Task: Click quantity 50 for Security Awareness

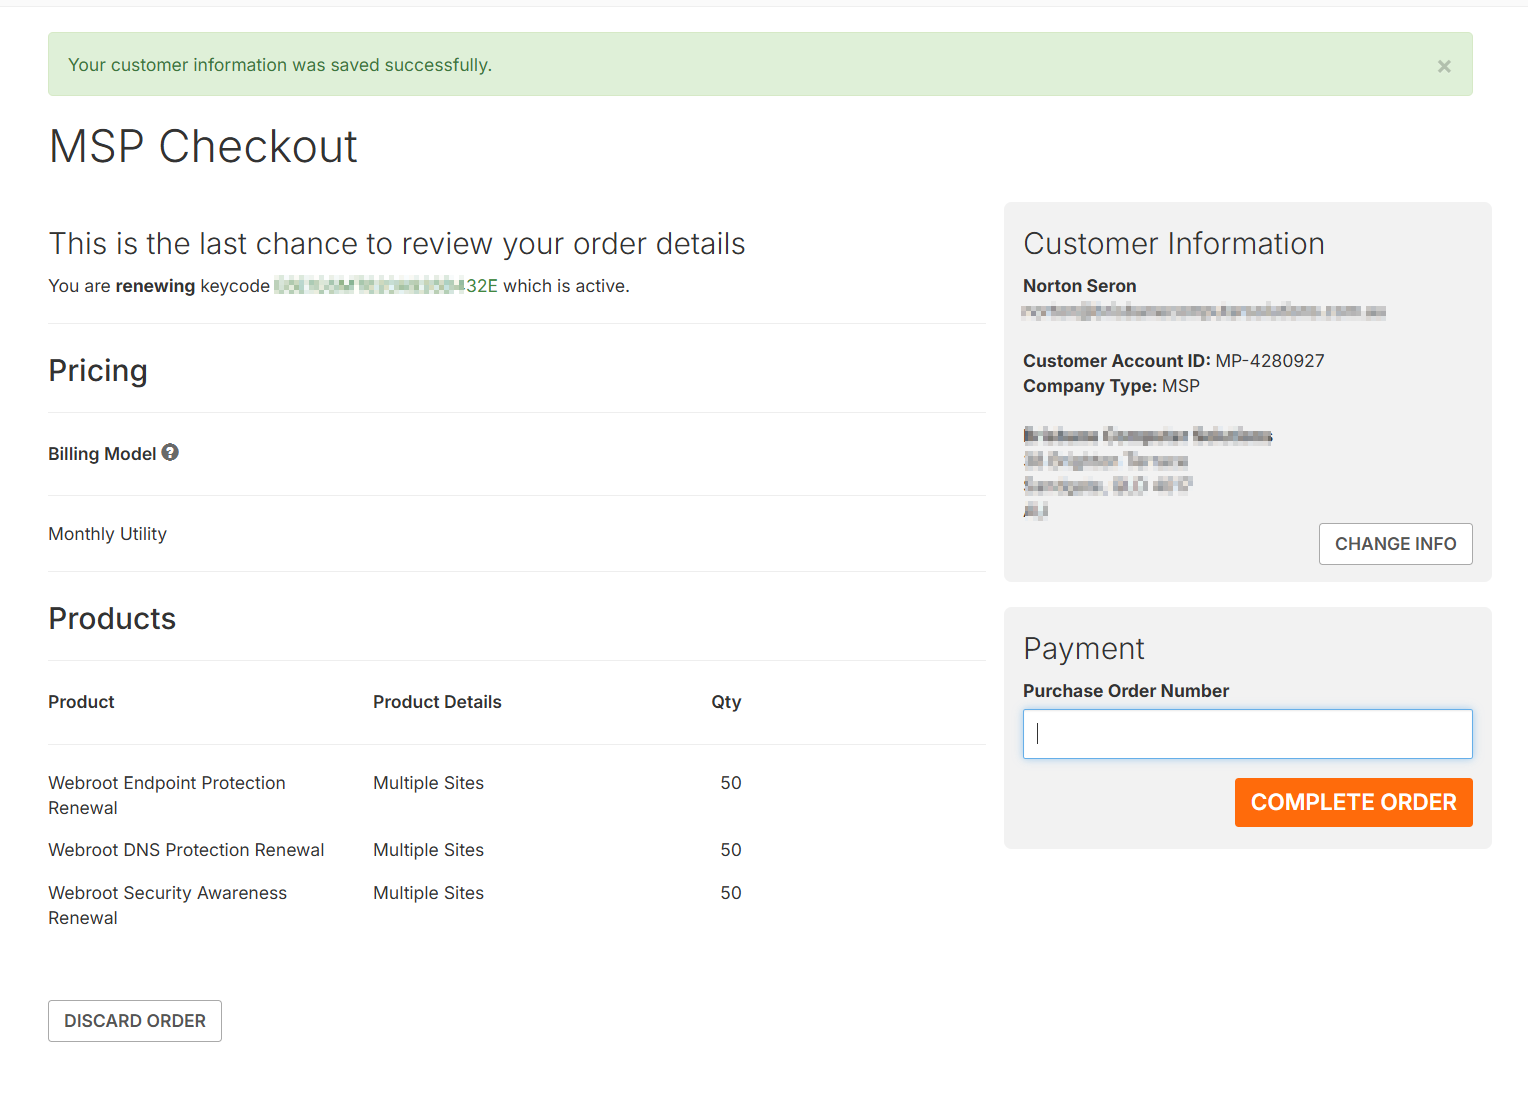Action: tap(731, 893)
